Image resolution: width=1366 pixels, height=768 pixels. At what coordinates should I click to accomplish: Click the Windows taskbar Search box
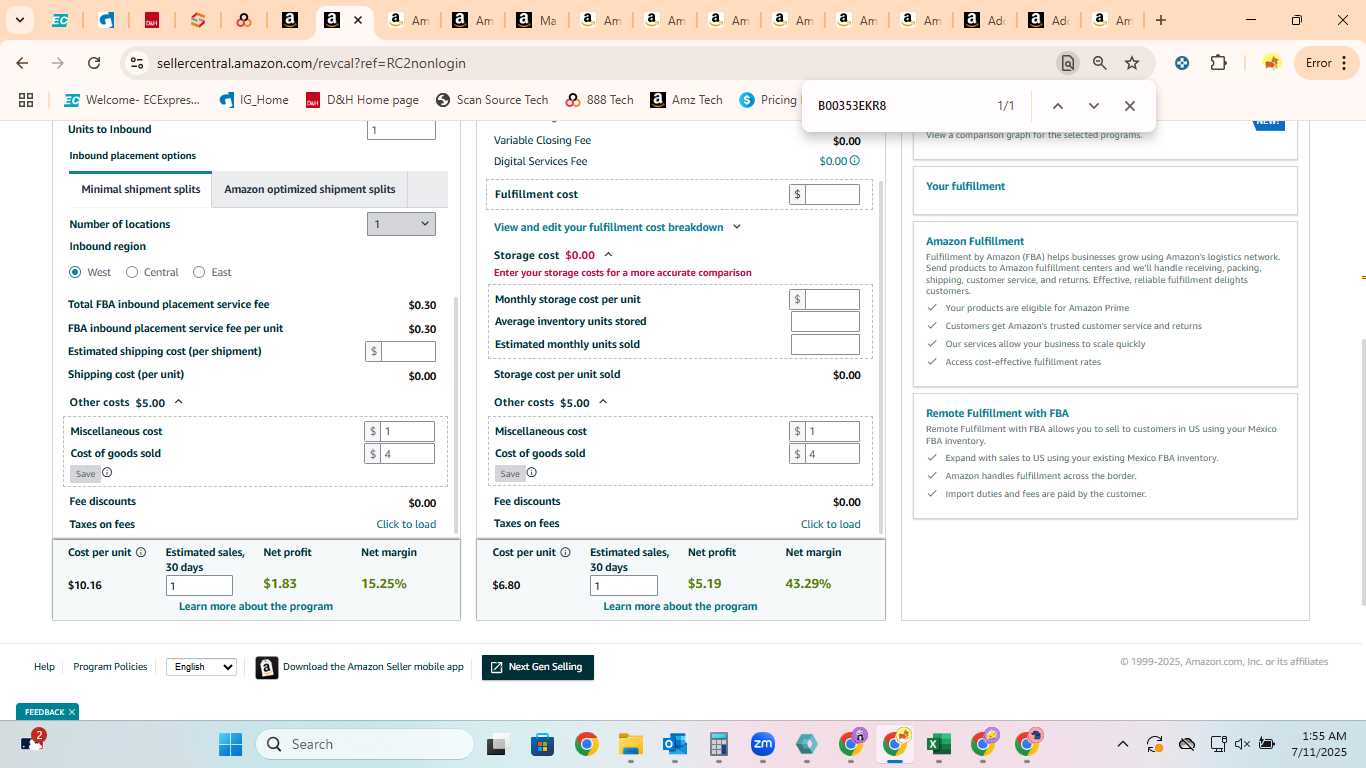click(x=365, y=744)
